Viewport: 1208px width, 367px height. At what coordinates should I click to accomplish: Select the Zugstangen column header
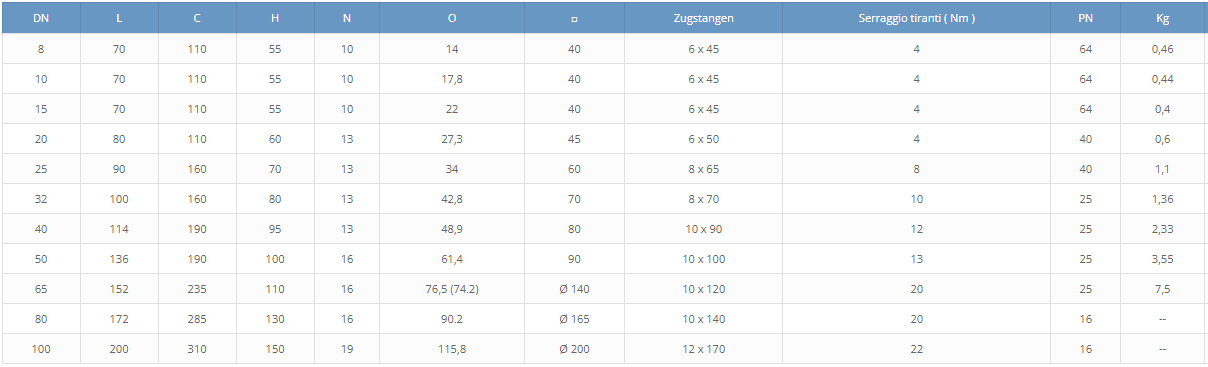coord(703,18)
